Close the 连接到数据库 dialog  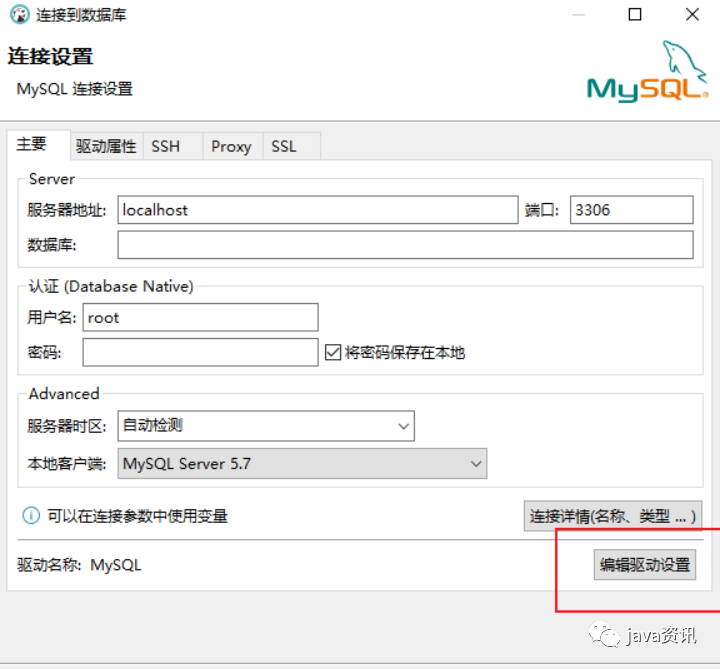[692, 15]
